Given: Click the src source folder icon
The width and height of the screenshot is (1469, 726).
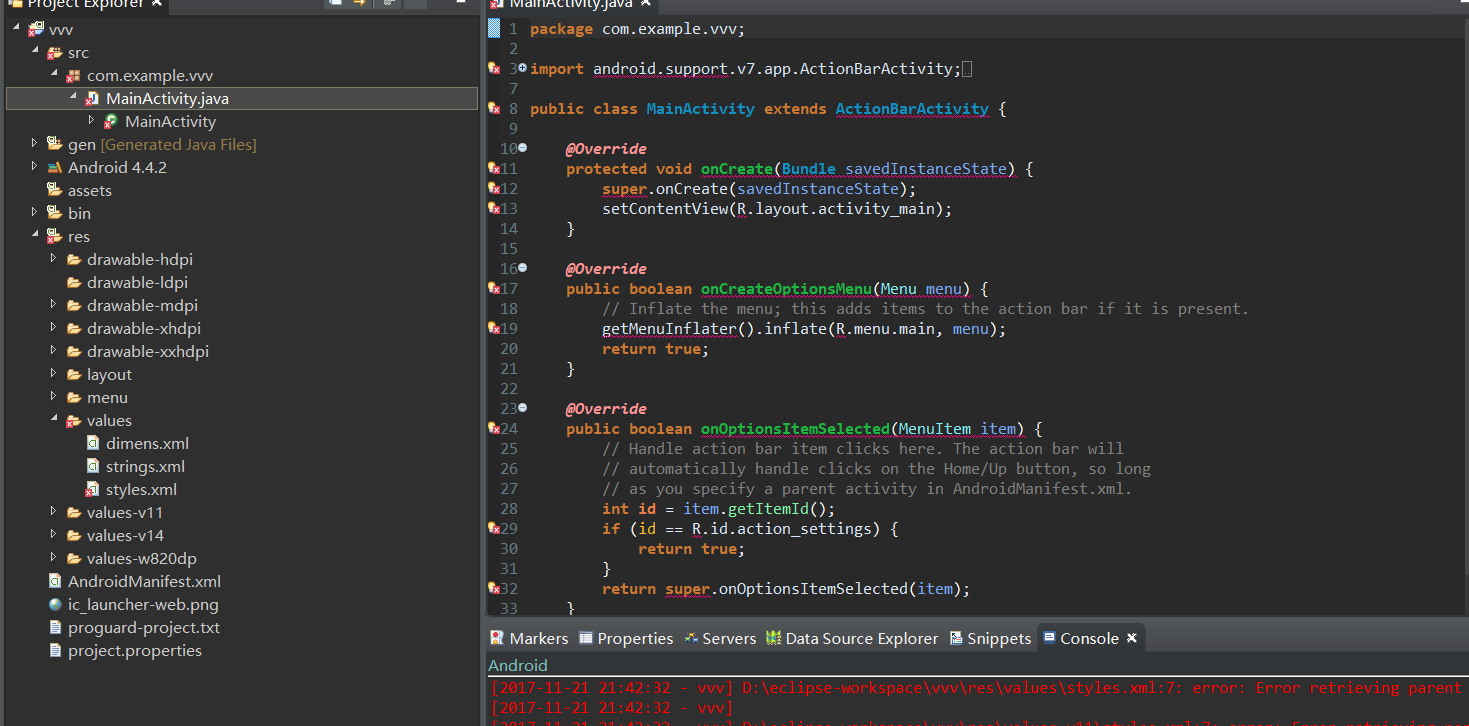Looking at the screenshot, I should pyautogui.click(x=55, y=53).
